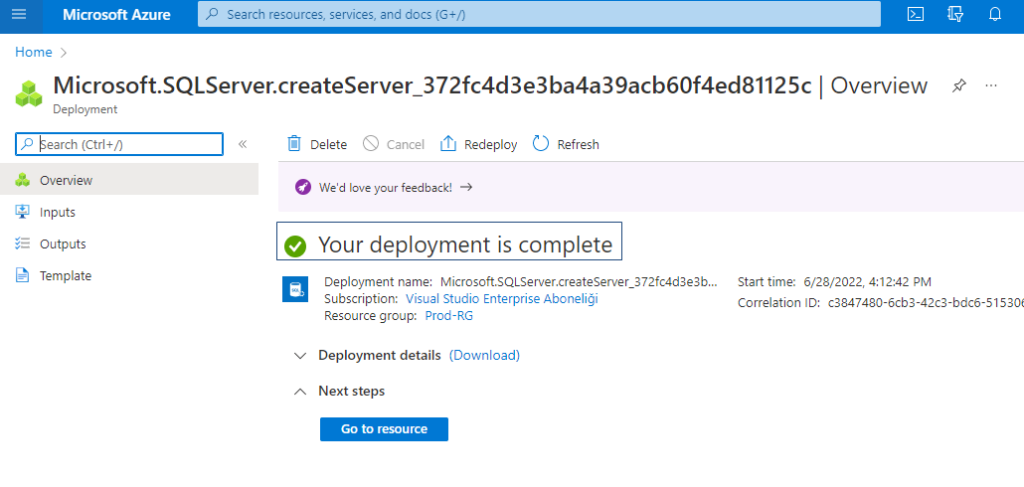
Task: Open the notifications bell
Action: [995, 14]
